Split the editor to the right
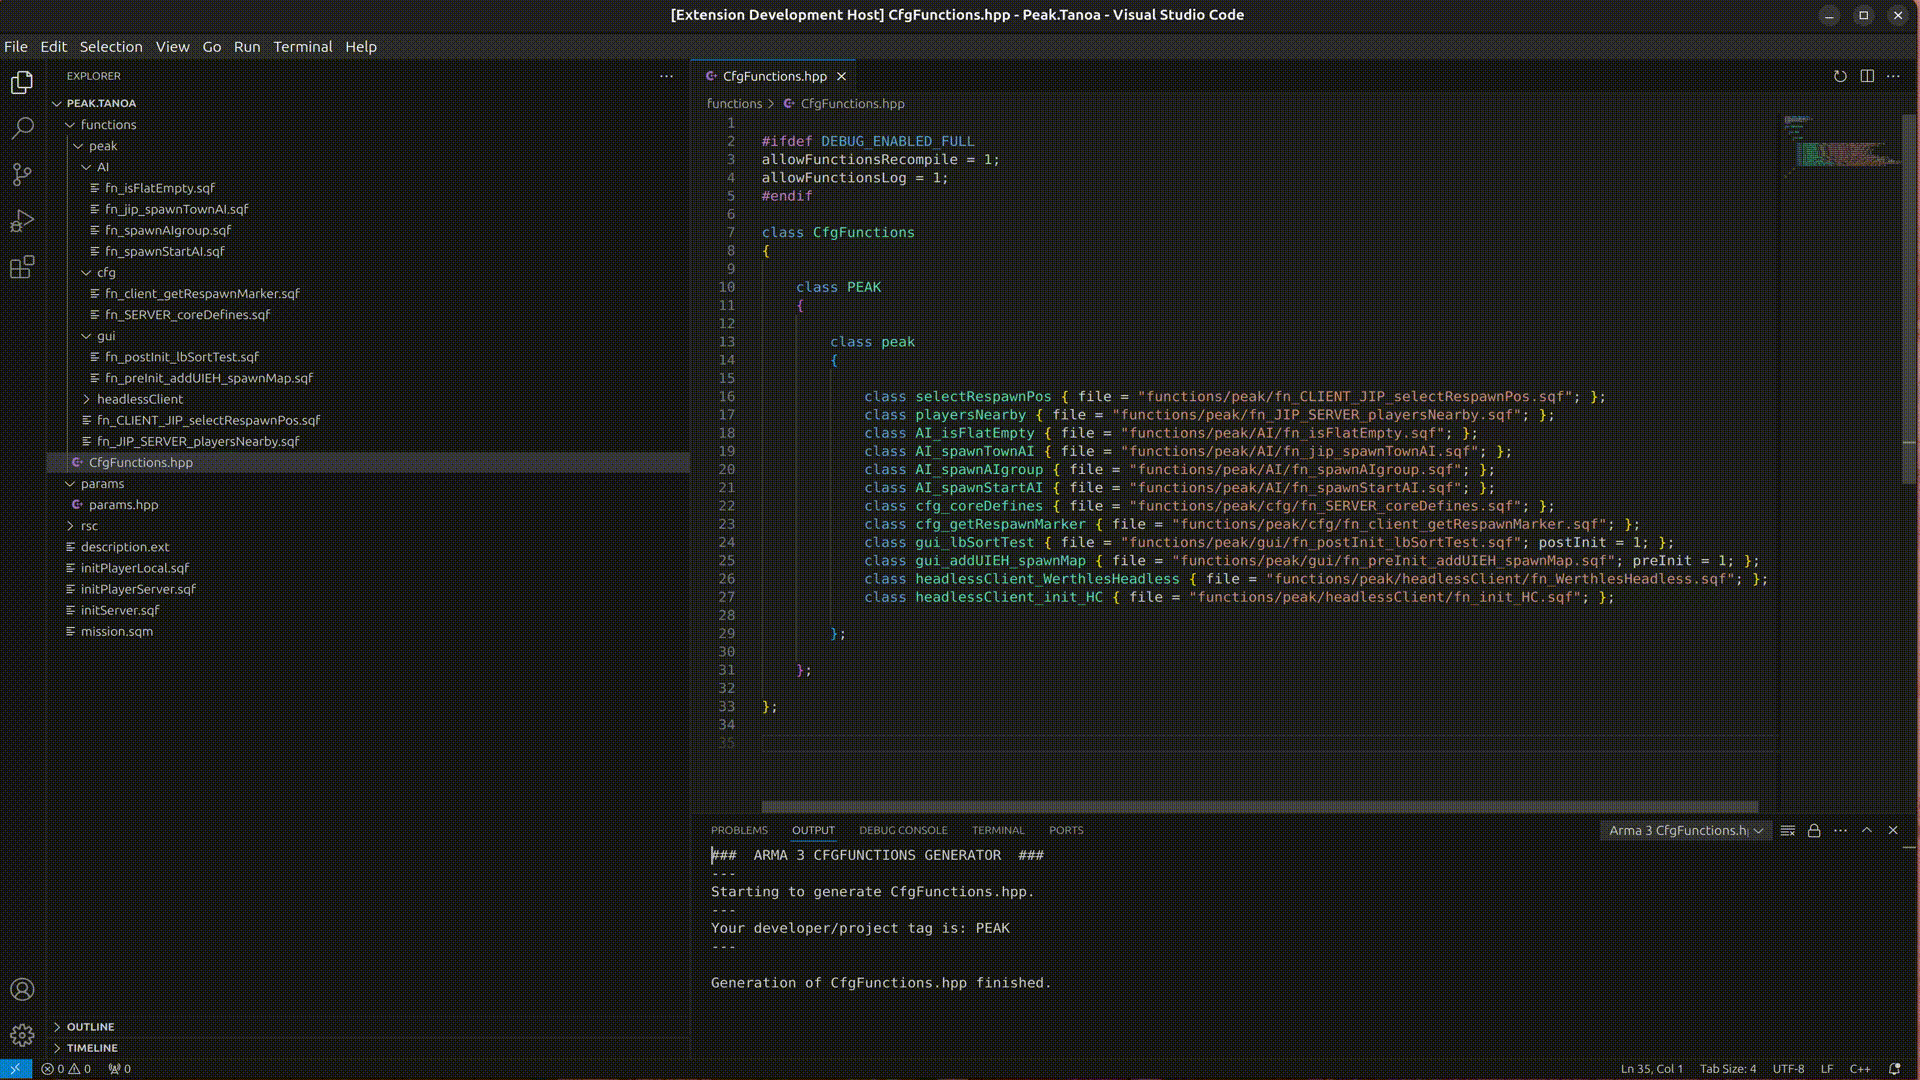 pos(1867,76)
